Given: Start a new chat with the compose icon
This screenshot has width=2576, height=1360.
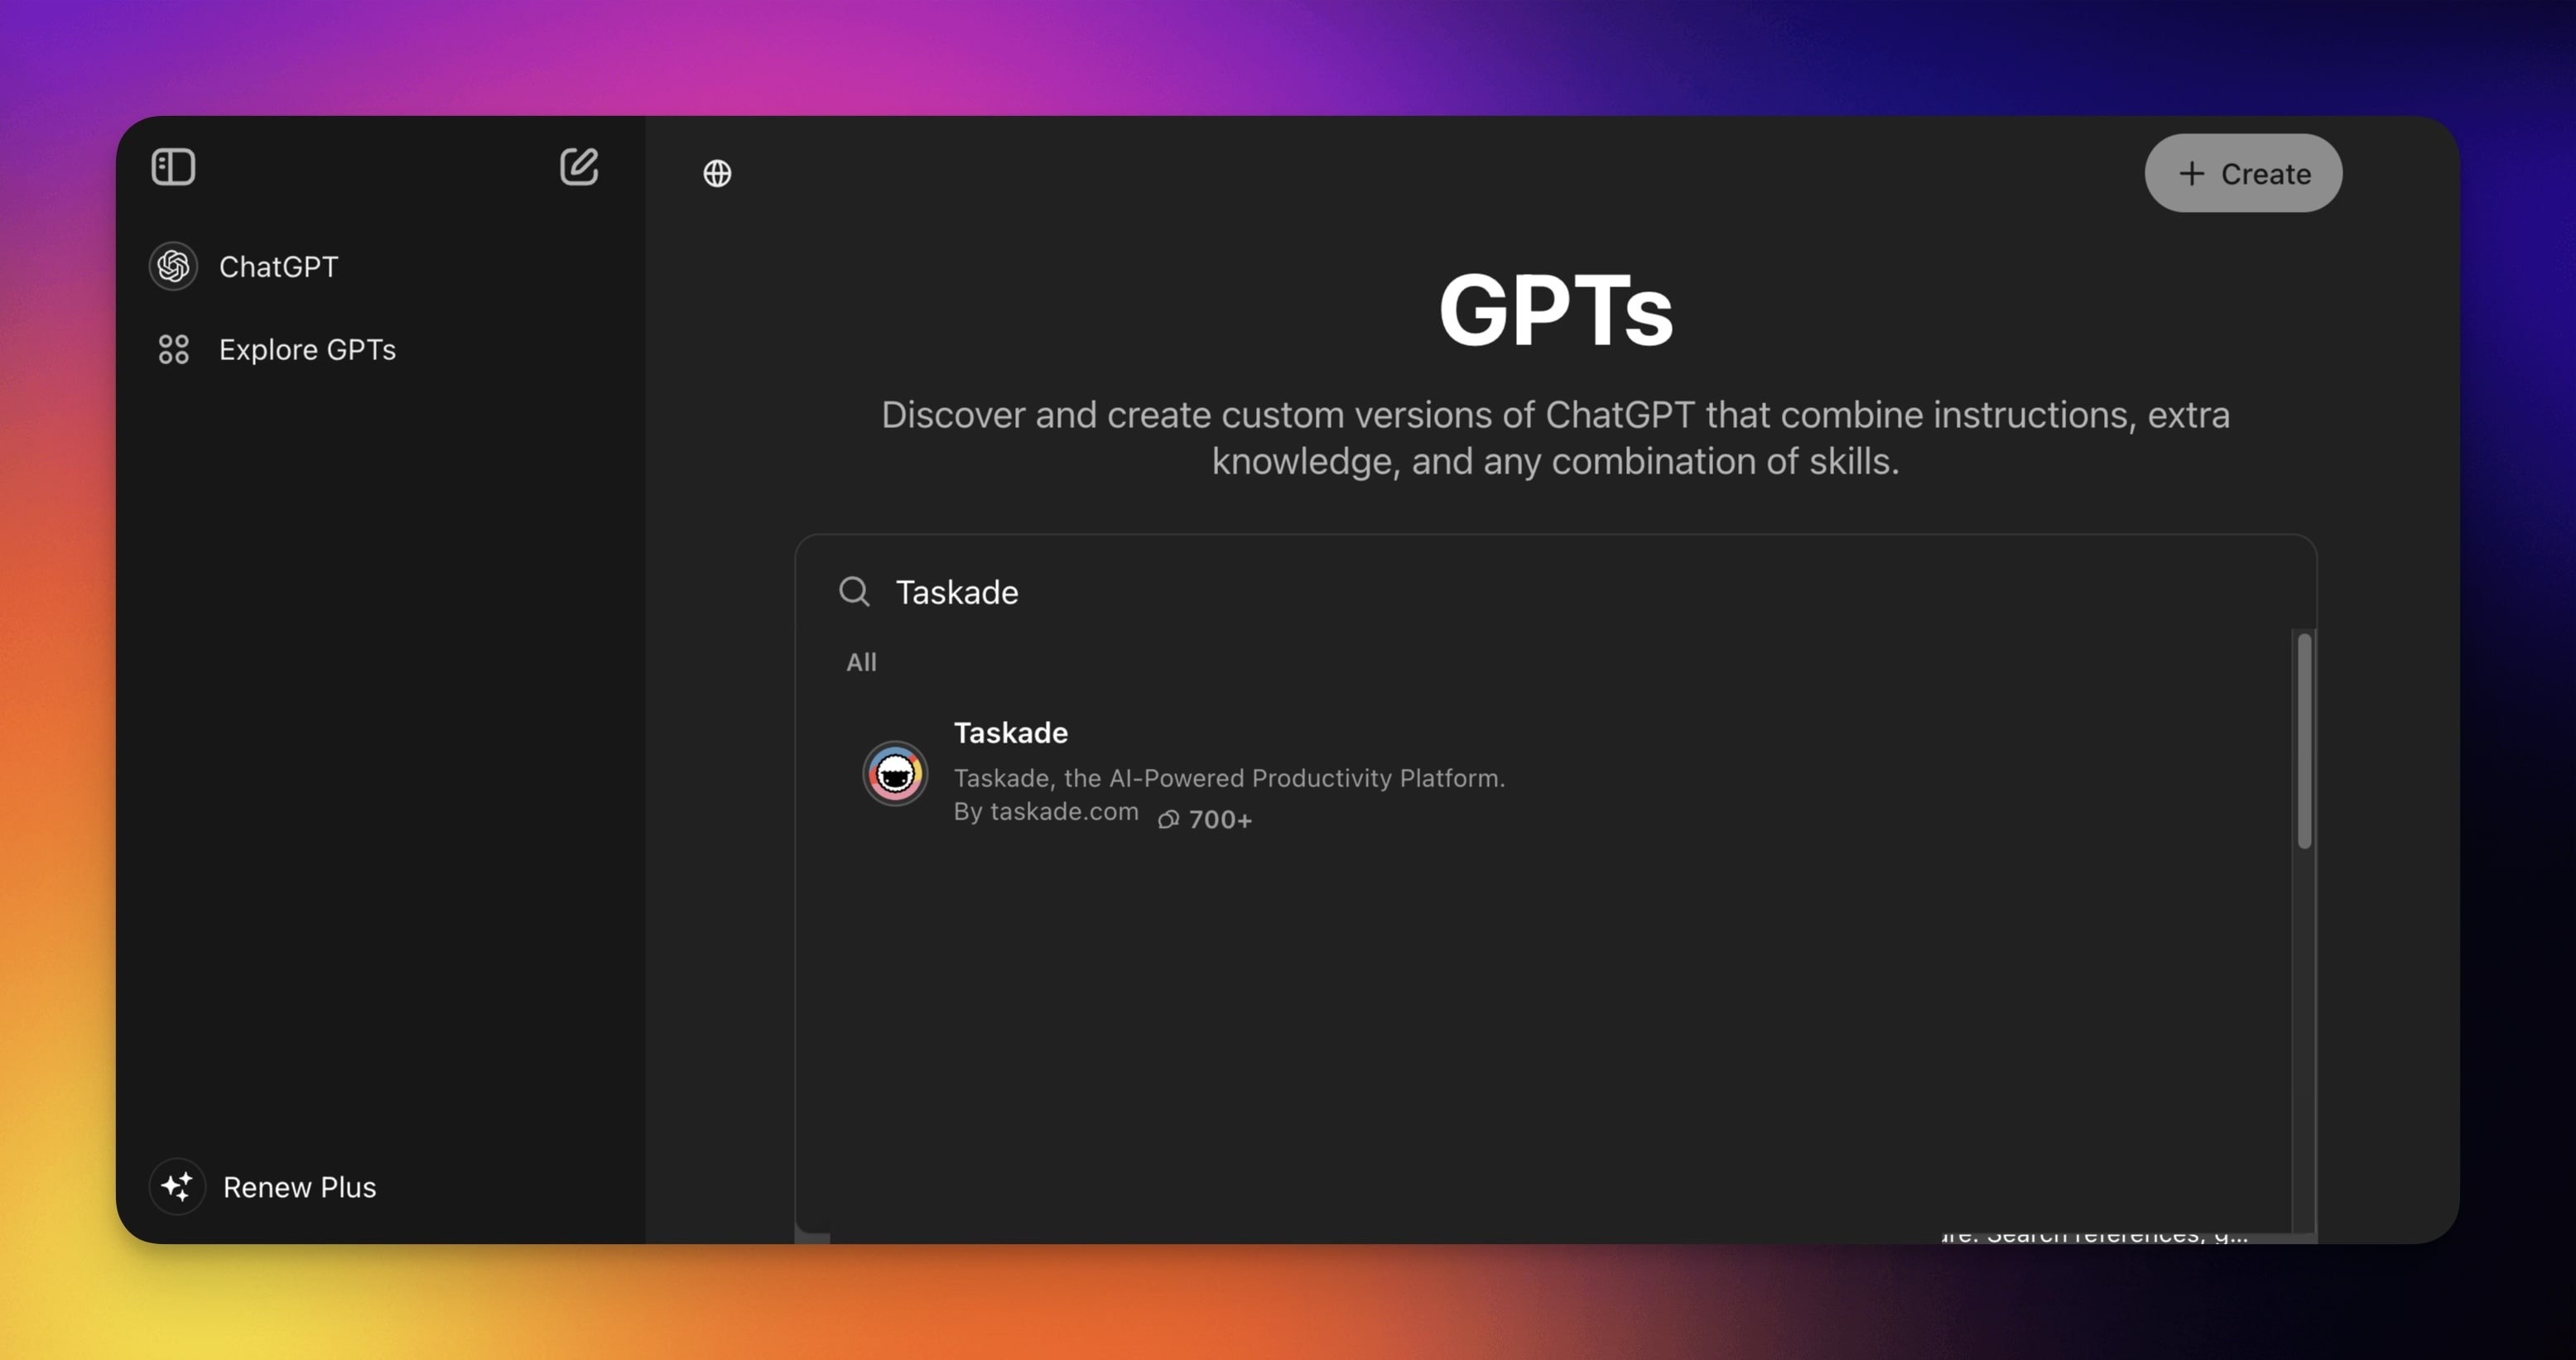Looking at the screenshot, I should point(578,167).
